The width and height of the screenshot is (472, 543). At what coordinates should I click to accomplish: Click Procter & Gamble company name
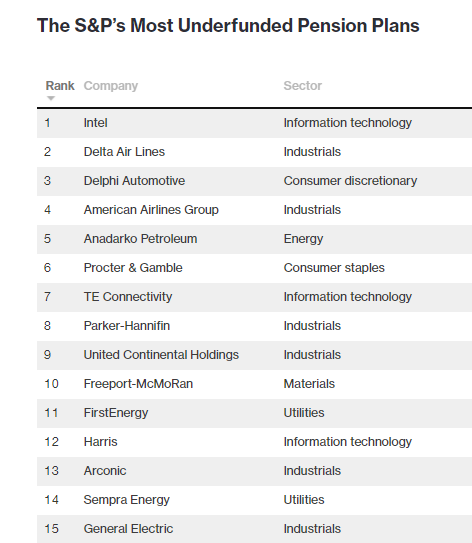(x=133, y=268)
